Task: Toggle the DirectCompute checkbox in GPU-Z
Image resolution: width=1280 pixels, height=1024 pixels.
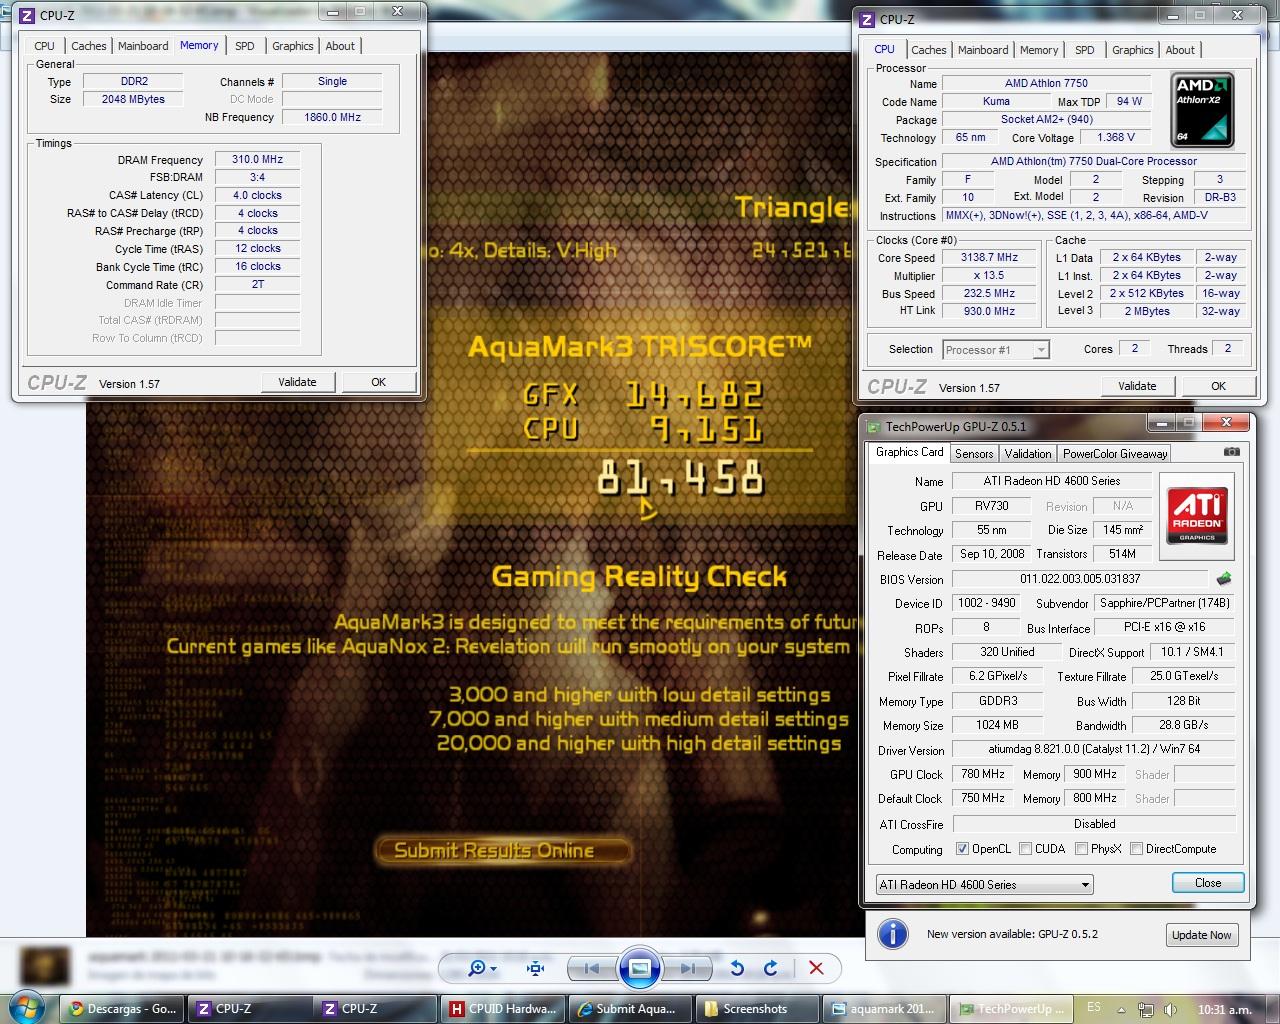Action: pos(1136,849)
